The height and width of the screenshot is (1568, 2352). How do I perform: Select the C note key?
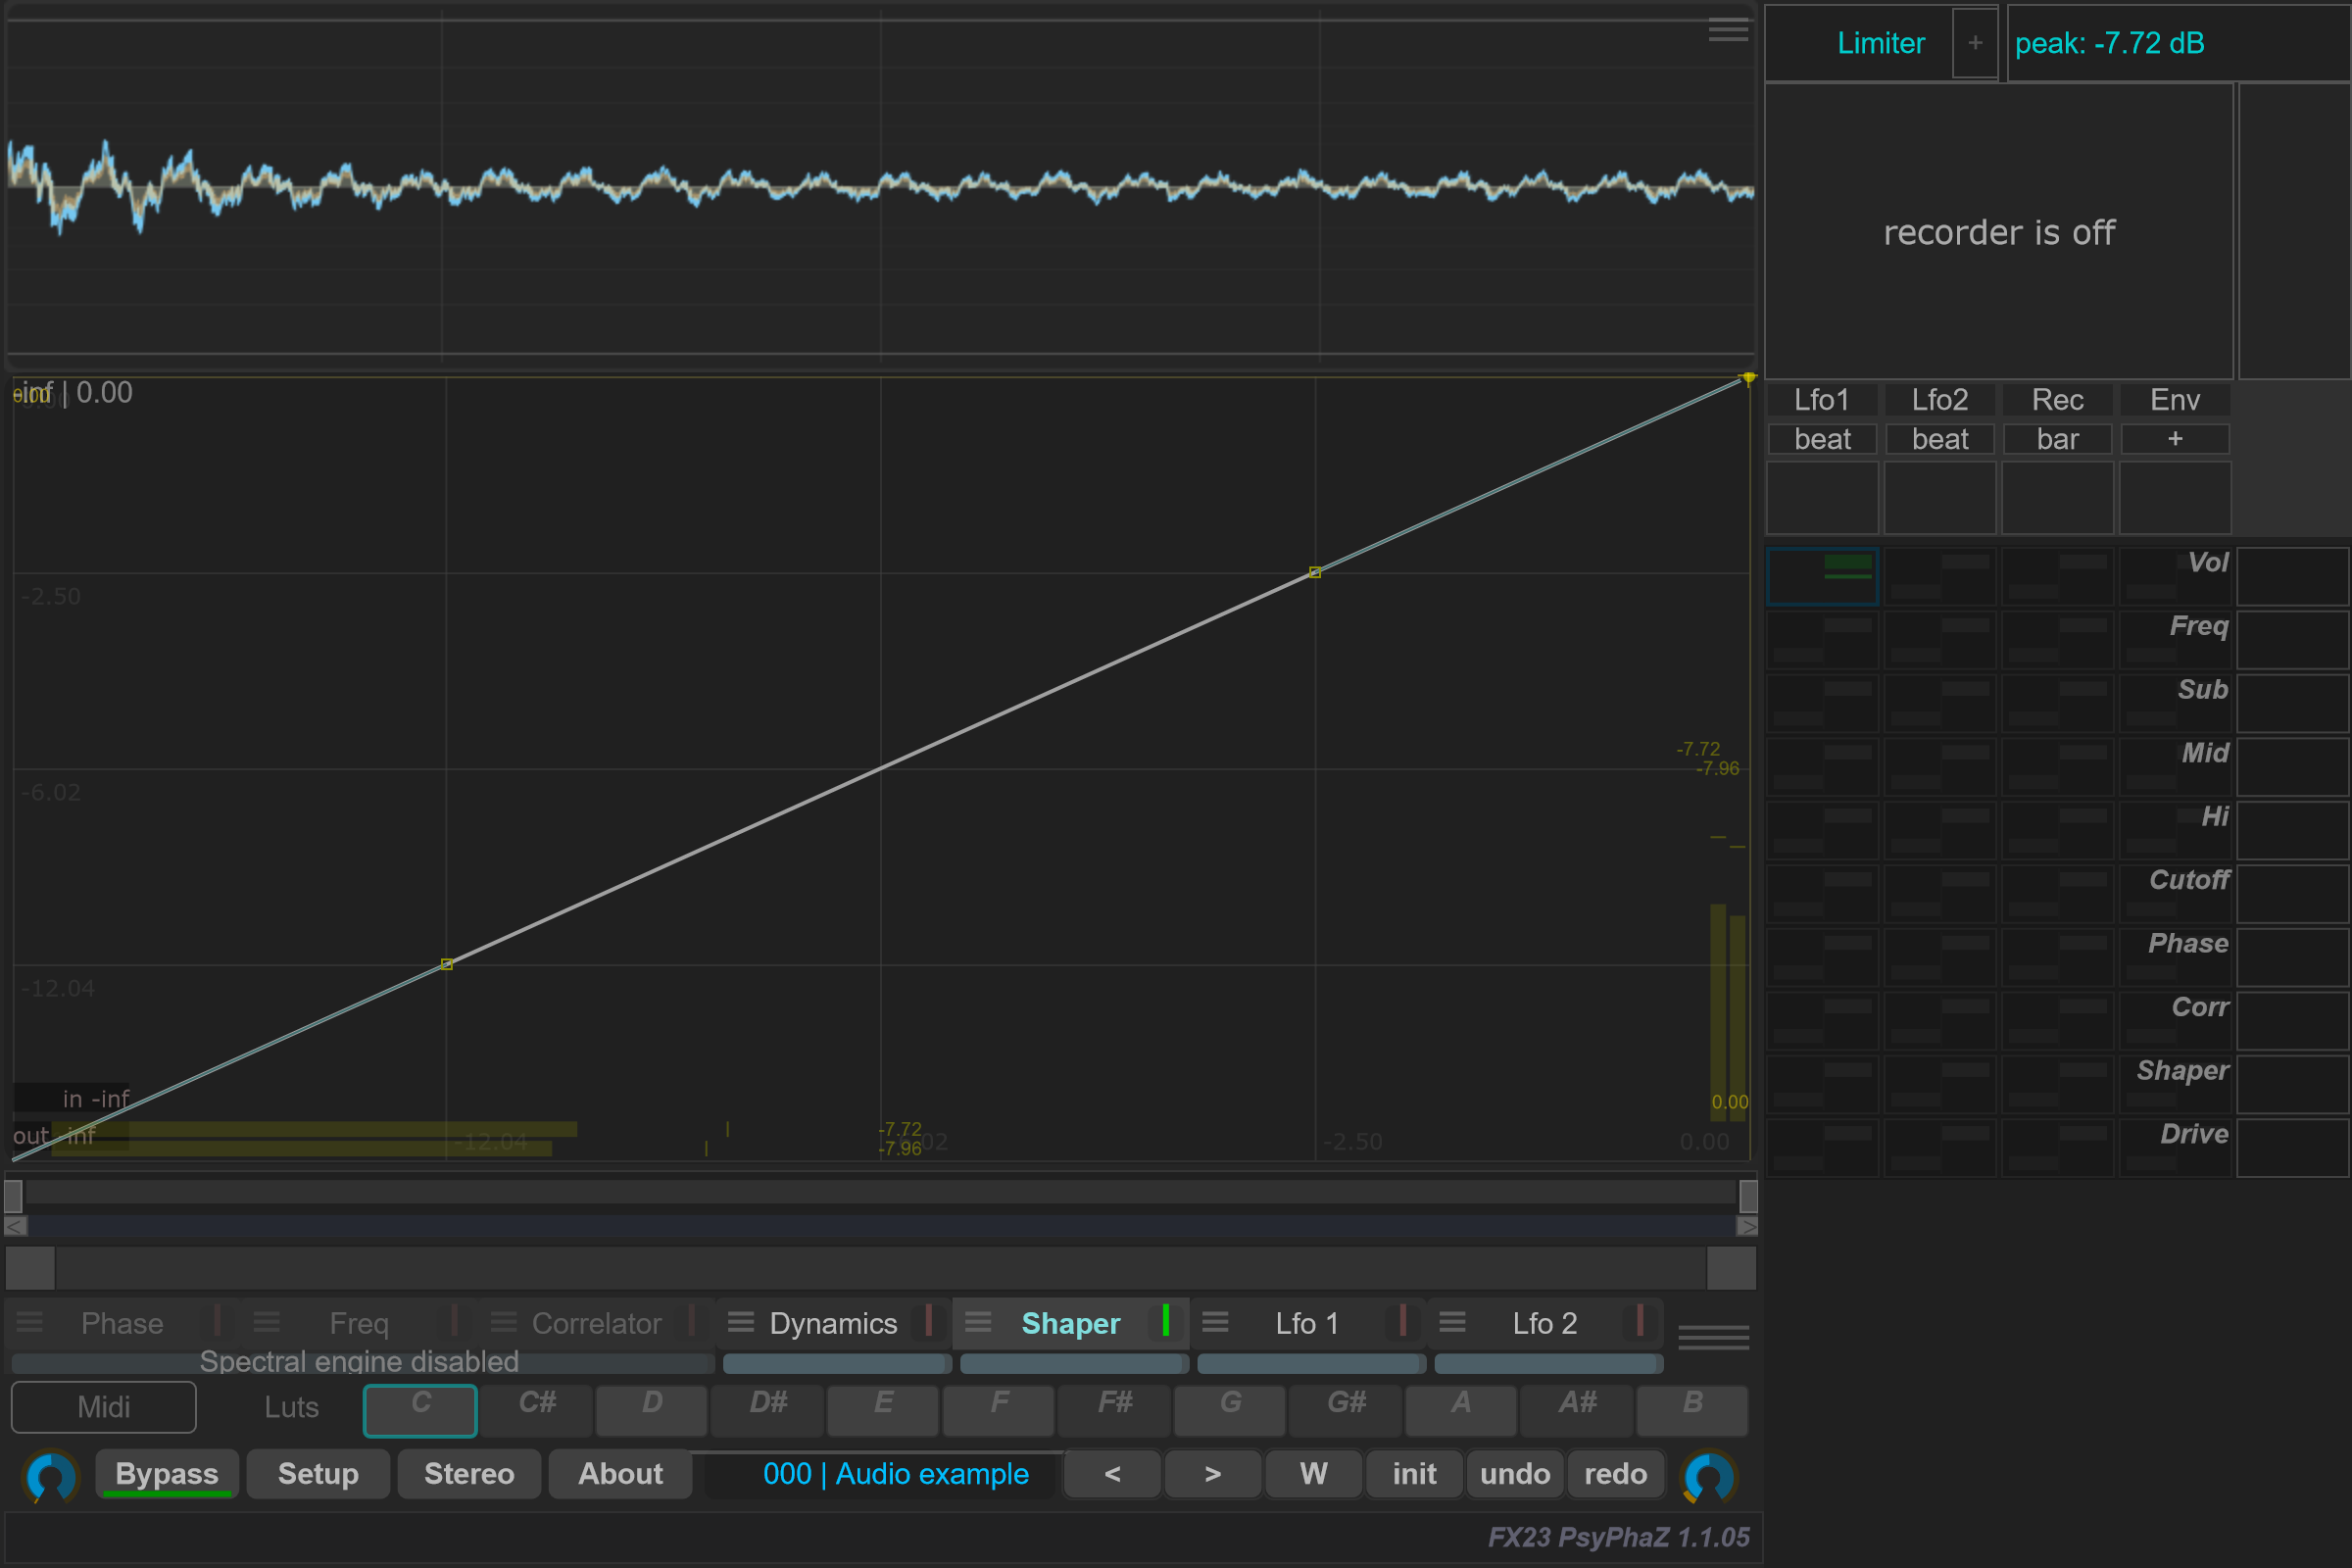[x=420, y=1409]
